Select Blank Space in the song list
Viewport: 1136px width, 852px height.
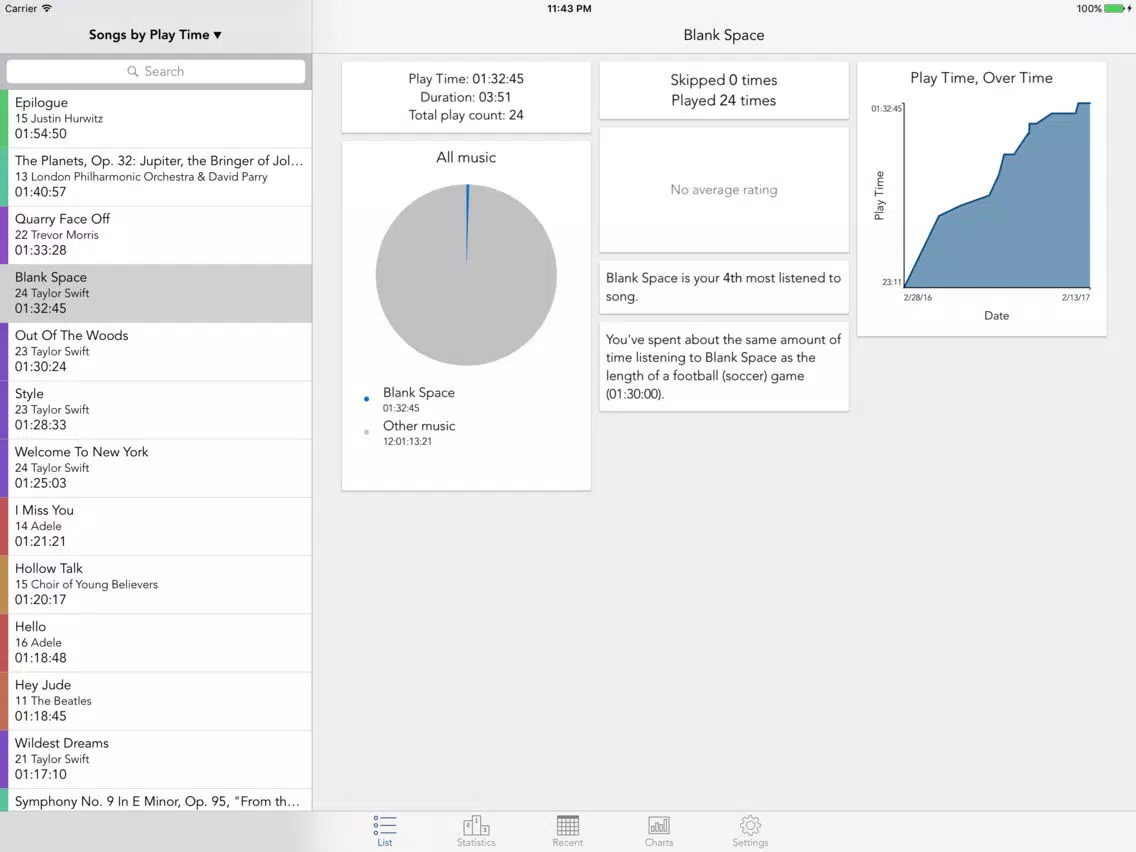click(156, 293)
